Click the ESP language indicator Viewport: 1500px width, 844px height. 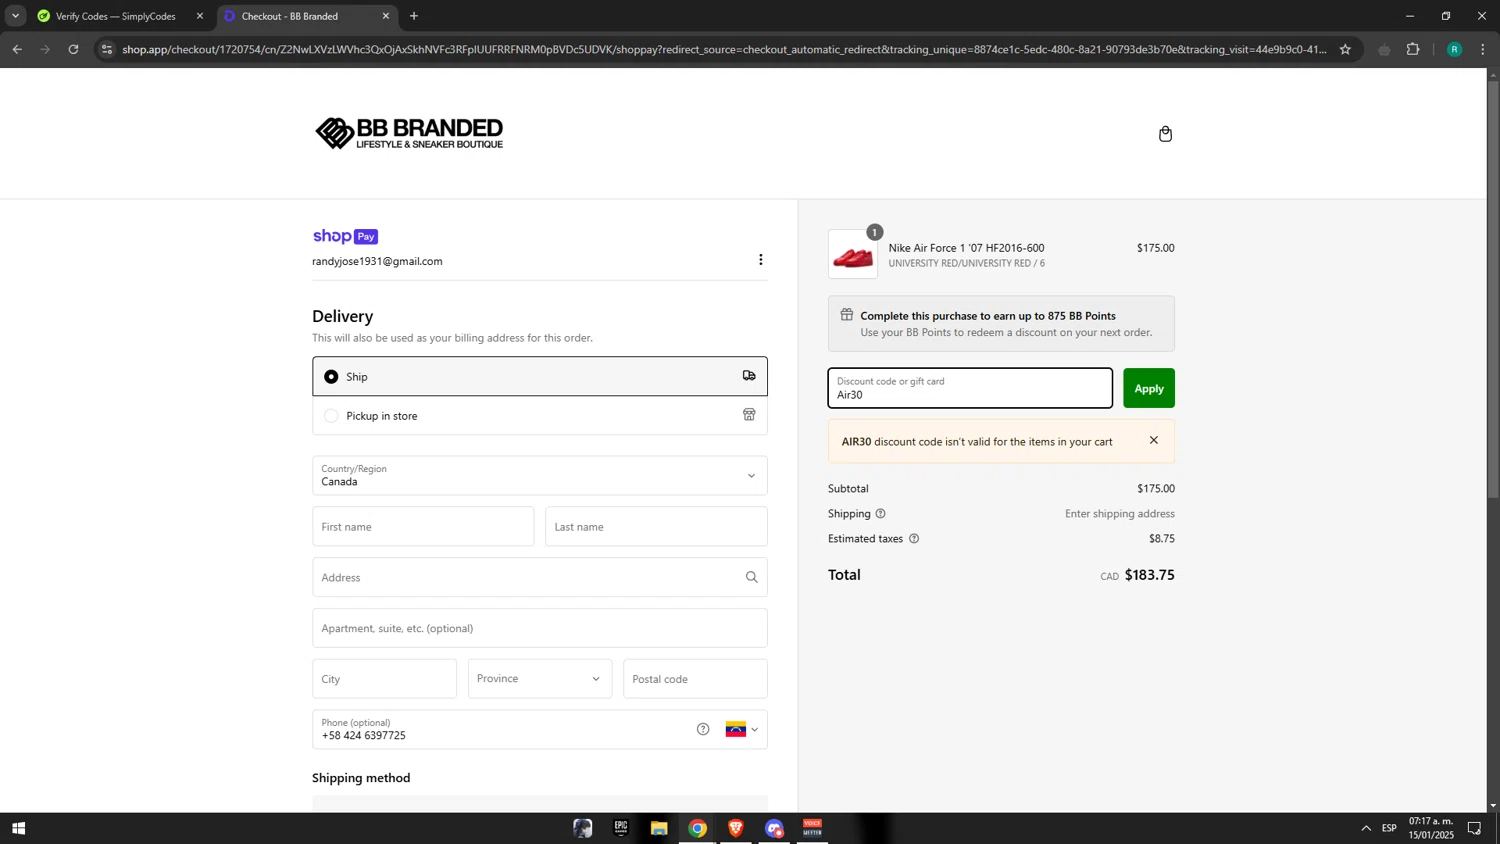click(x=1389, y=828)
